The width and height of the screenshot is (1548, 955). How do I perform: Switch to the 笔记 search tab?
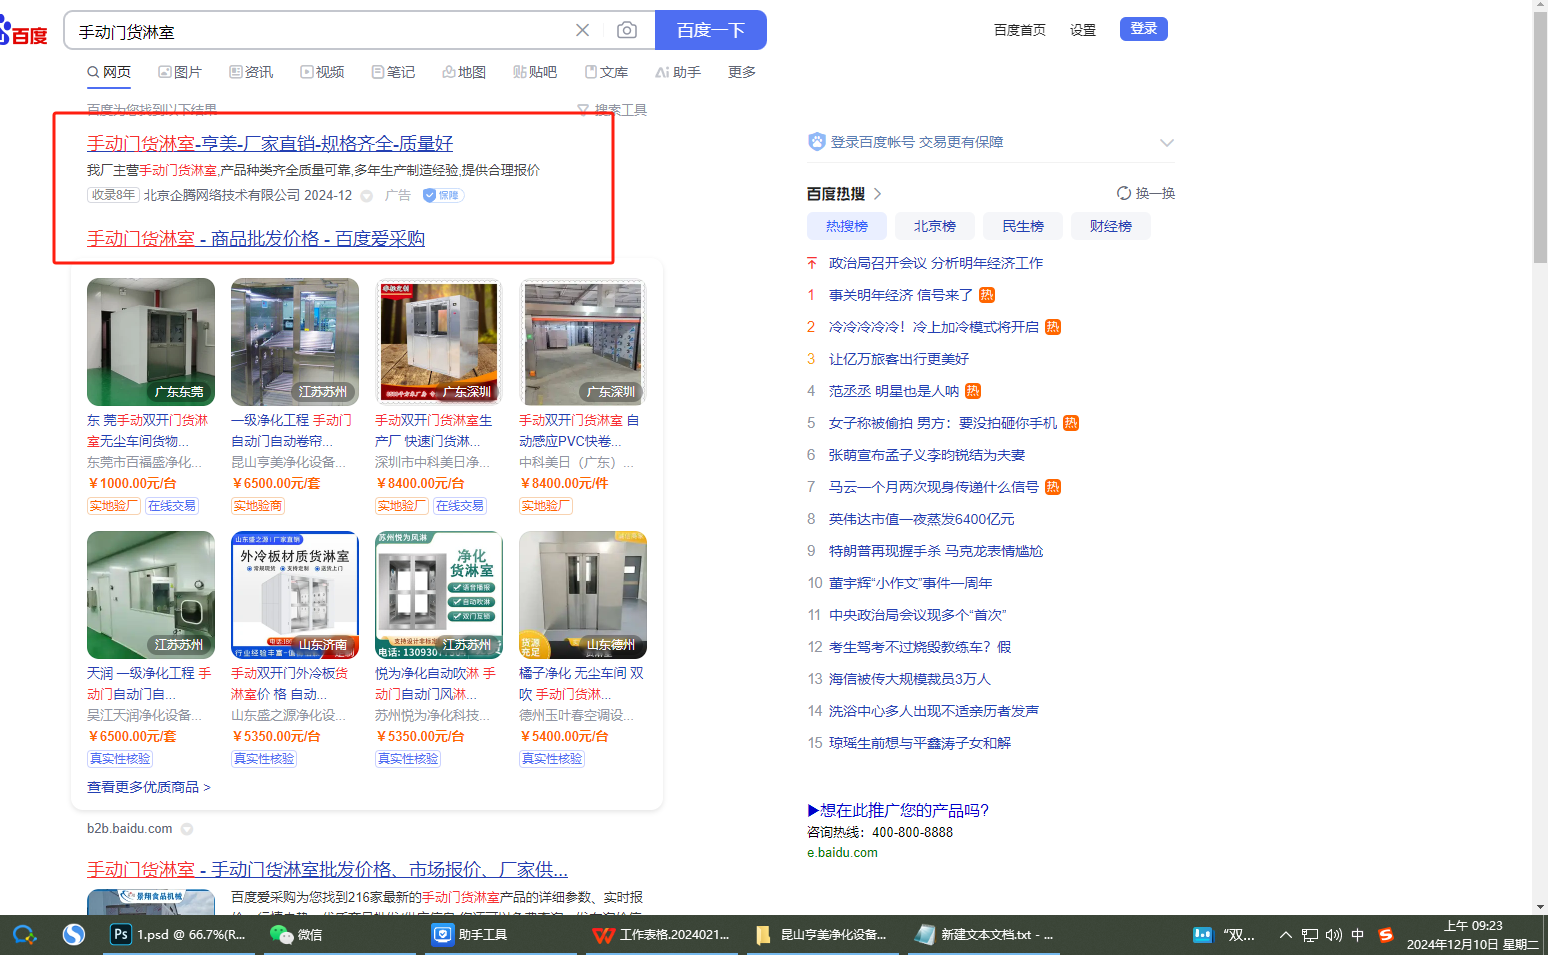(x=393, y=72)
